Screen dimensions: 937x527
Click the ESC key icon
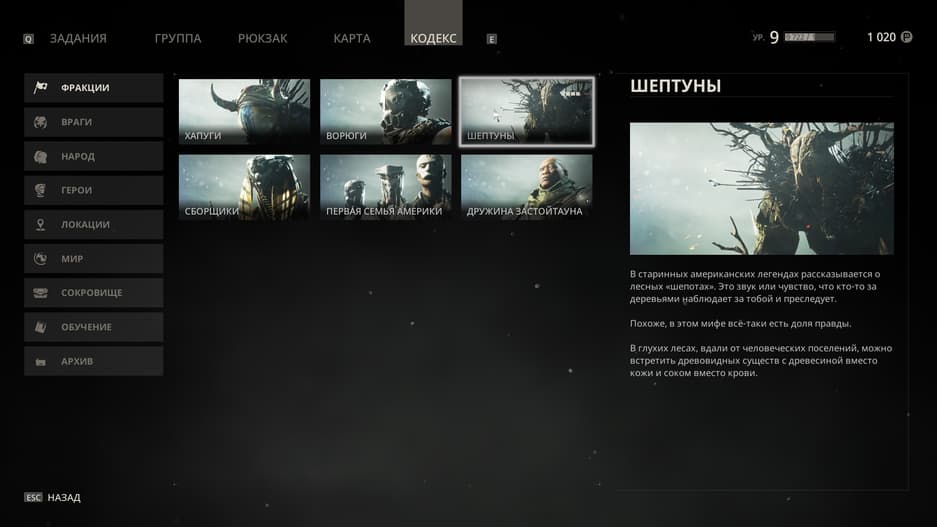coord(33,497)
